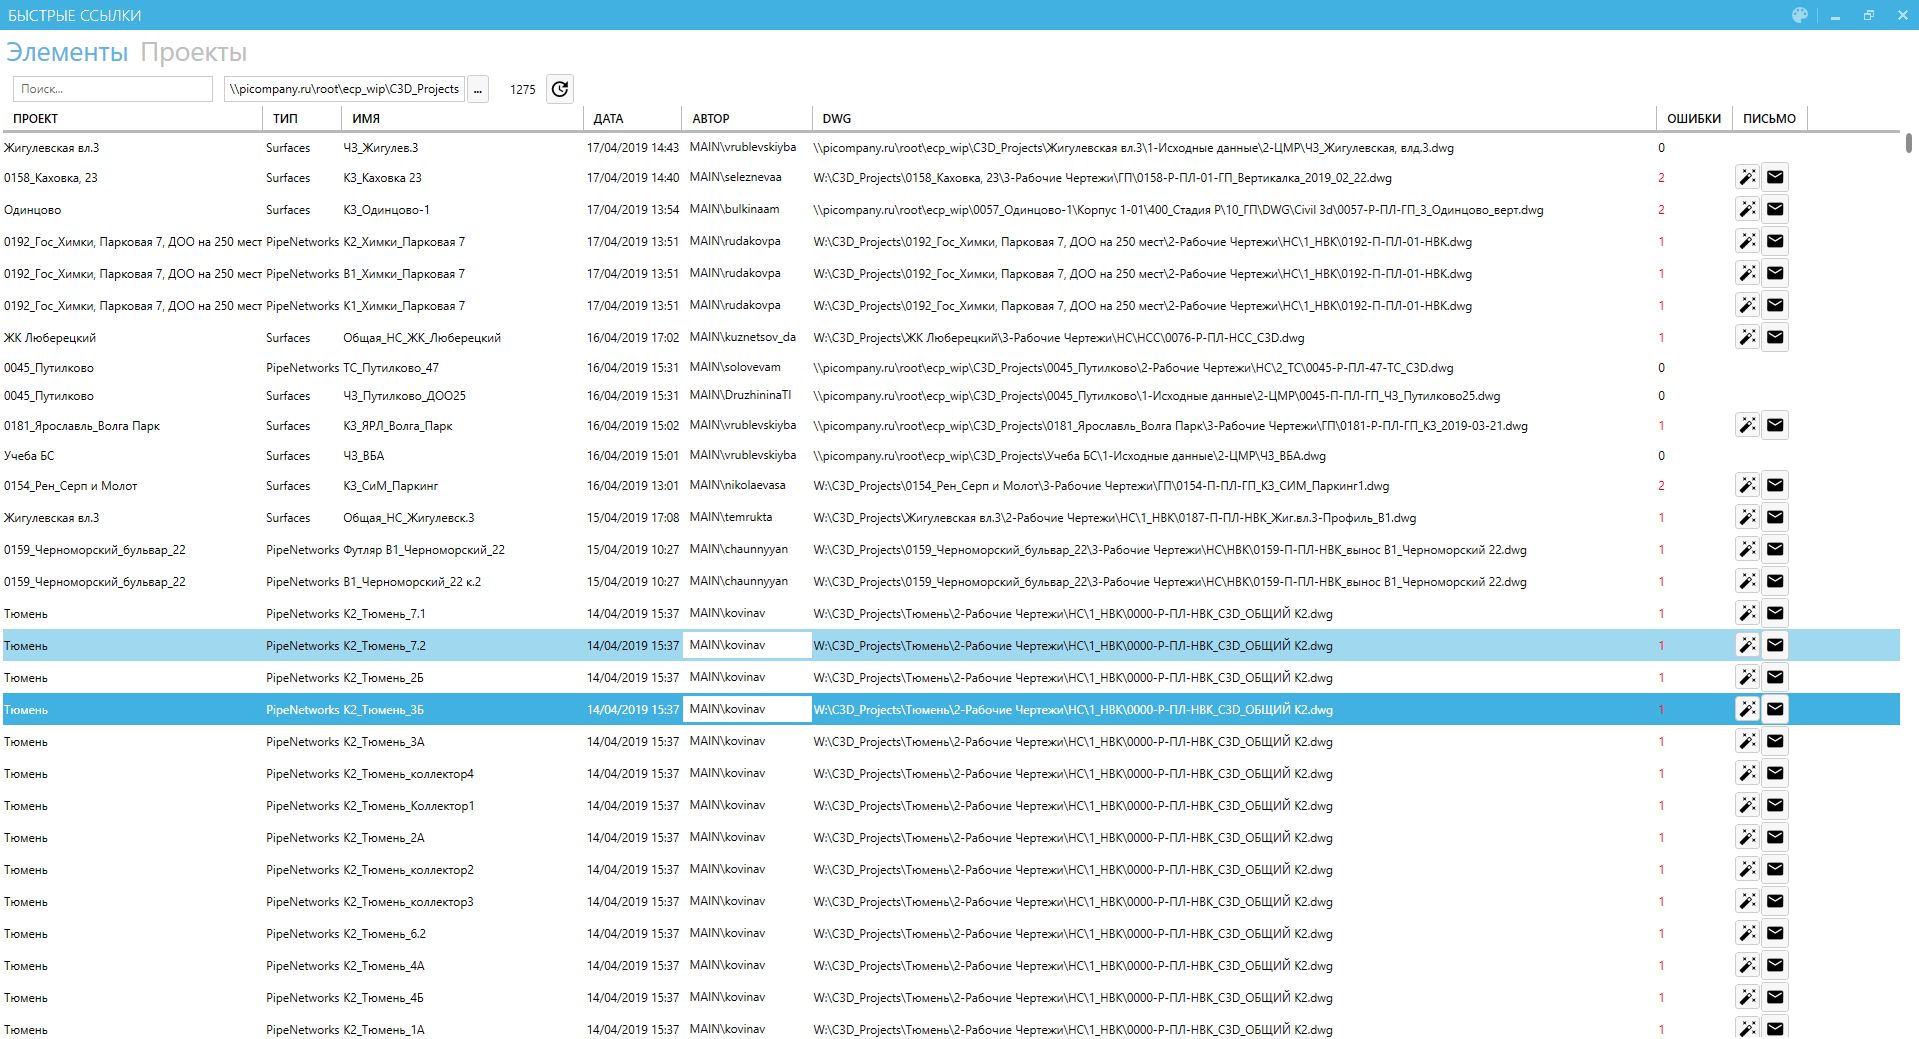Click element count 1275
Image resolution: width=1919 pixels, height=1039 pixels.
522,89
